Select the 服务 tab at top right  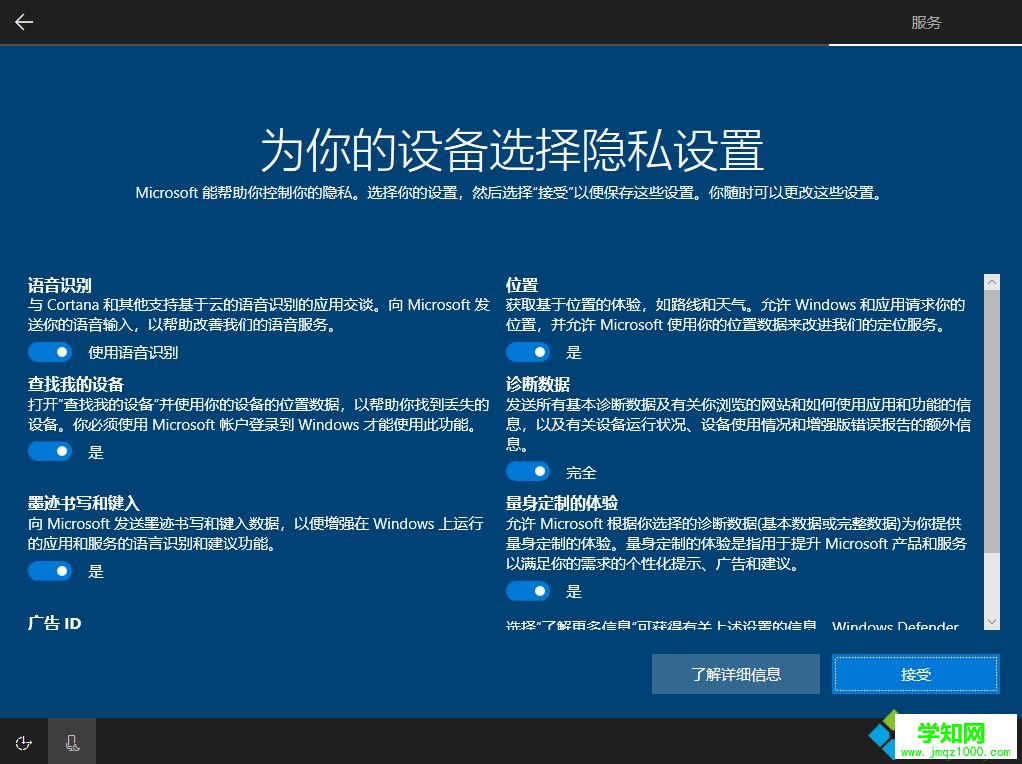(x=926, y=22)
